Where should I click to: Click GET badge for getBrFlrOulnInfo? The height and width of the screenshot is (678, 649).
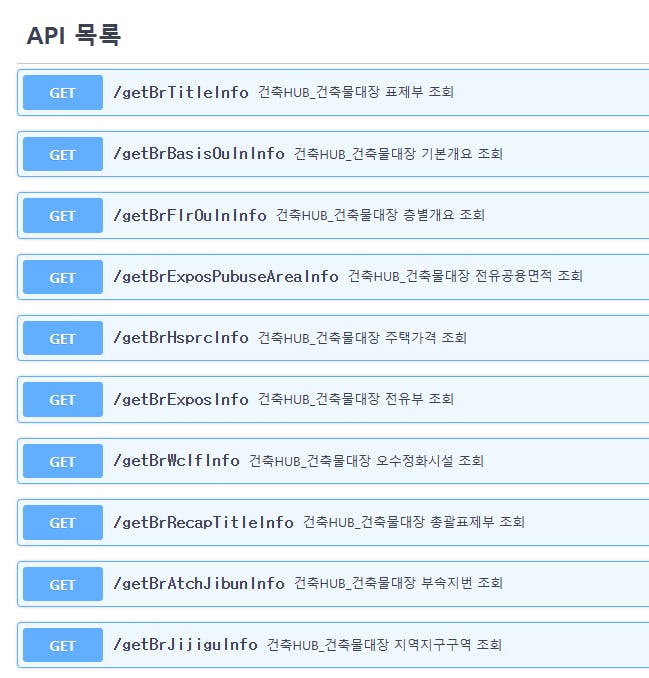pyautogui.click(x=63, y=216)
